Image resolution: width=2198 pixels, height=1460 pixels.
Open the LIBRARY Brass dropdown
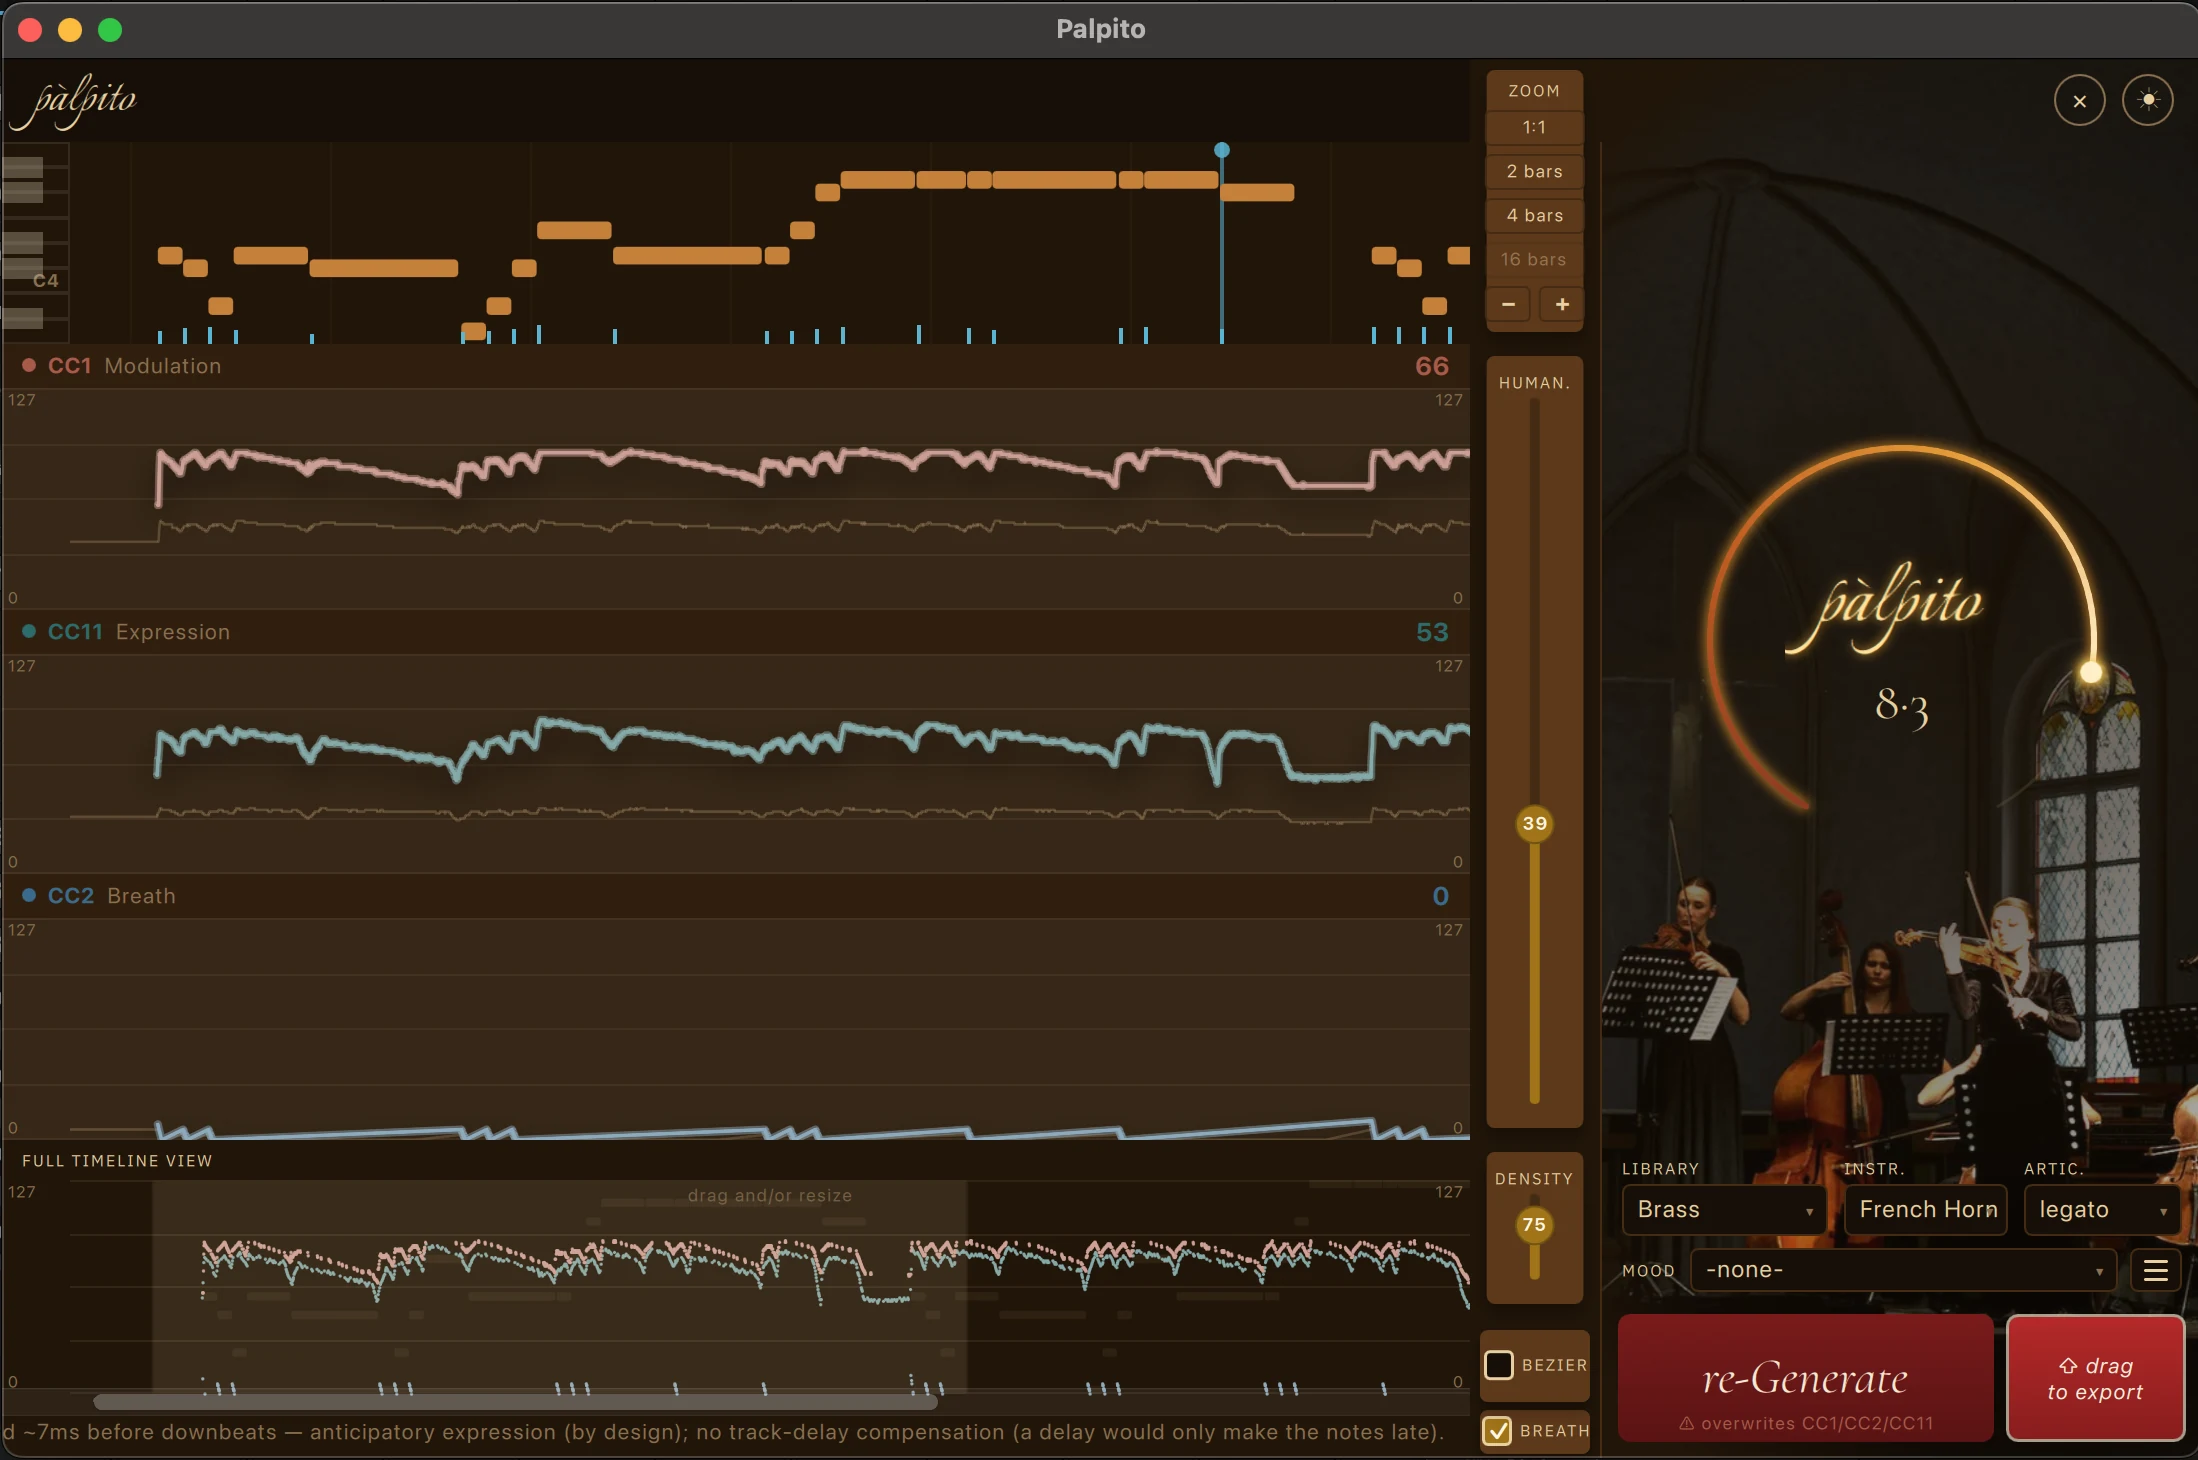1723,1210
